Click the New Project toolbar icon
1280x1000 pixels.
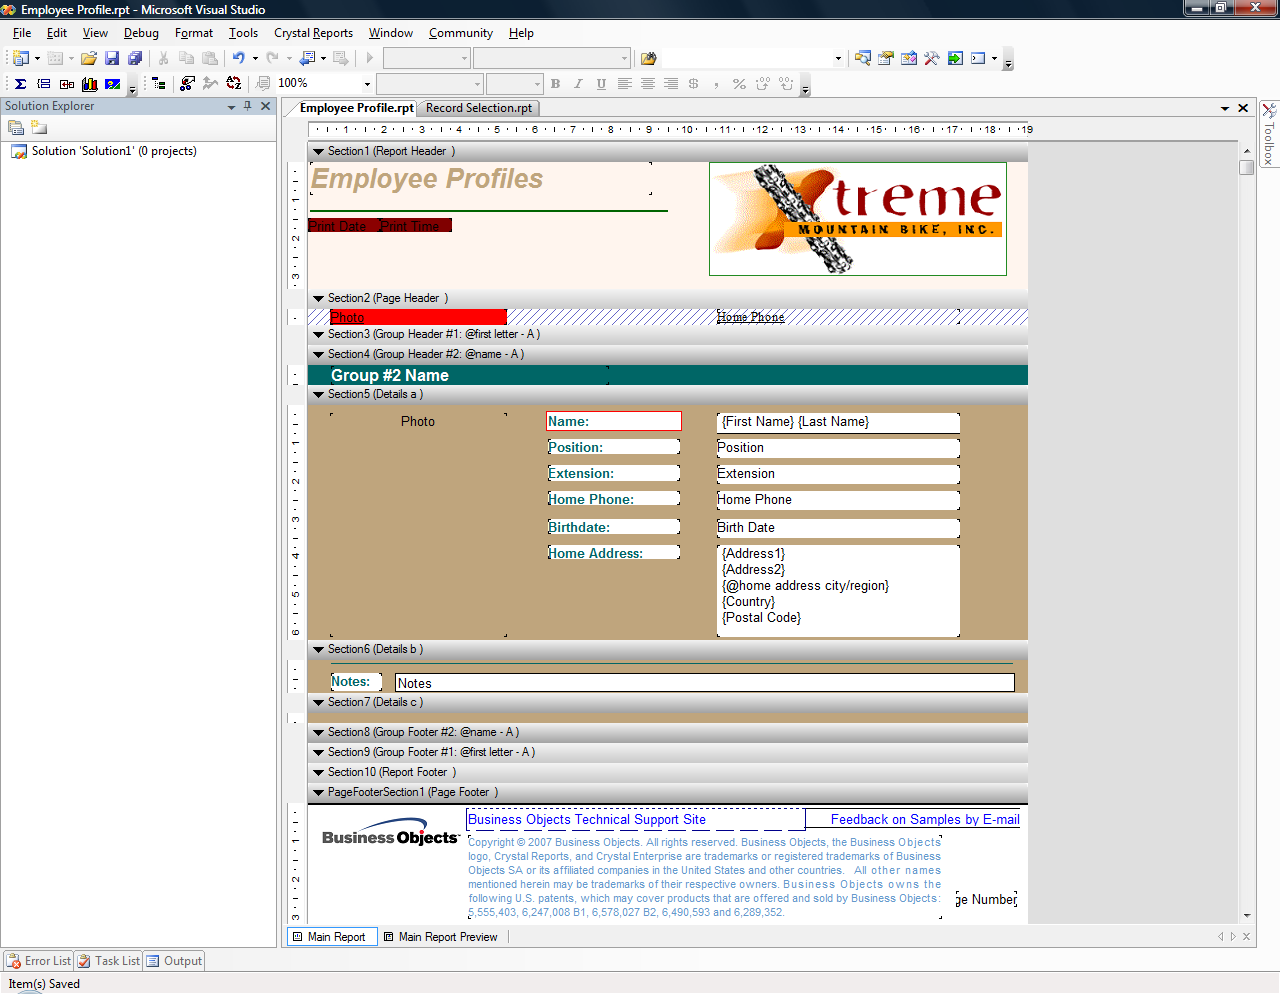point(20,58)
